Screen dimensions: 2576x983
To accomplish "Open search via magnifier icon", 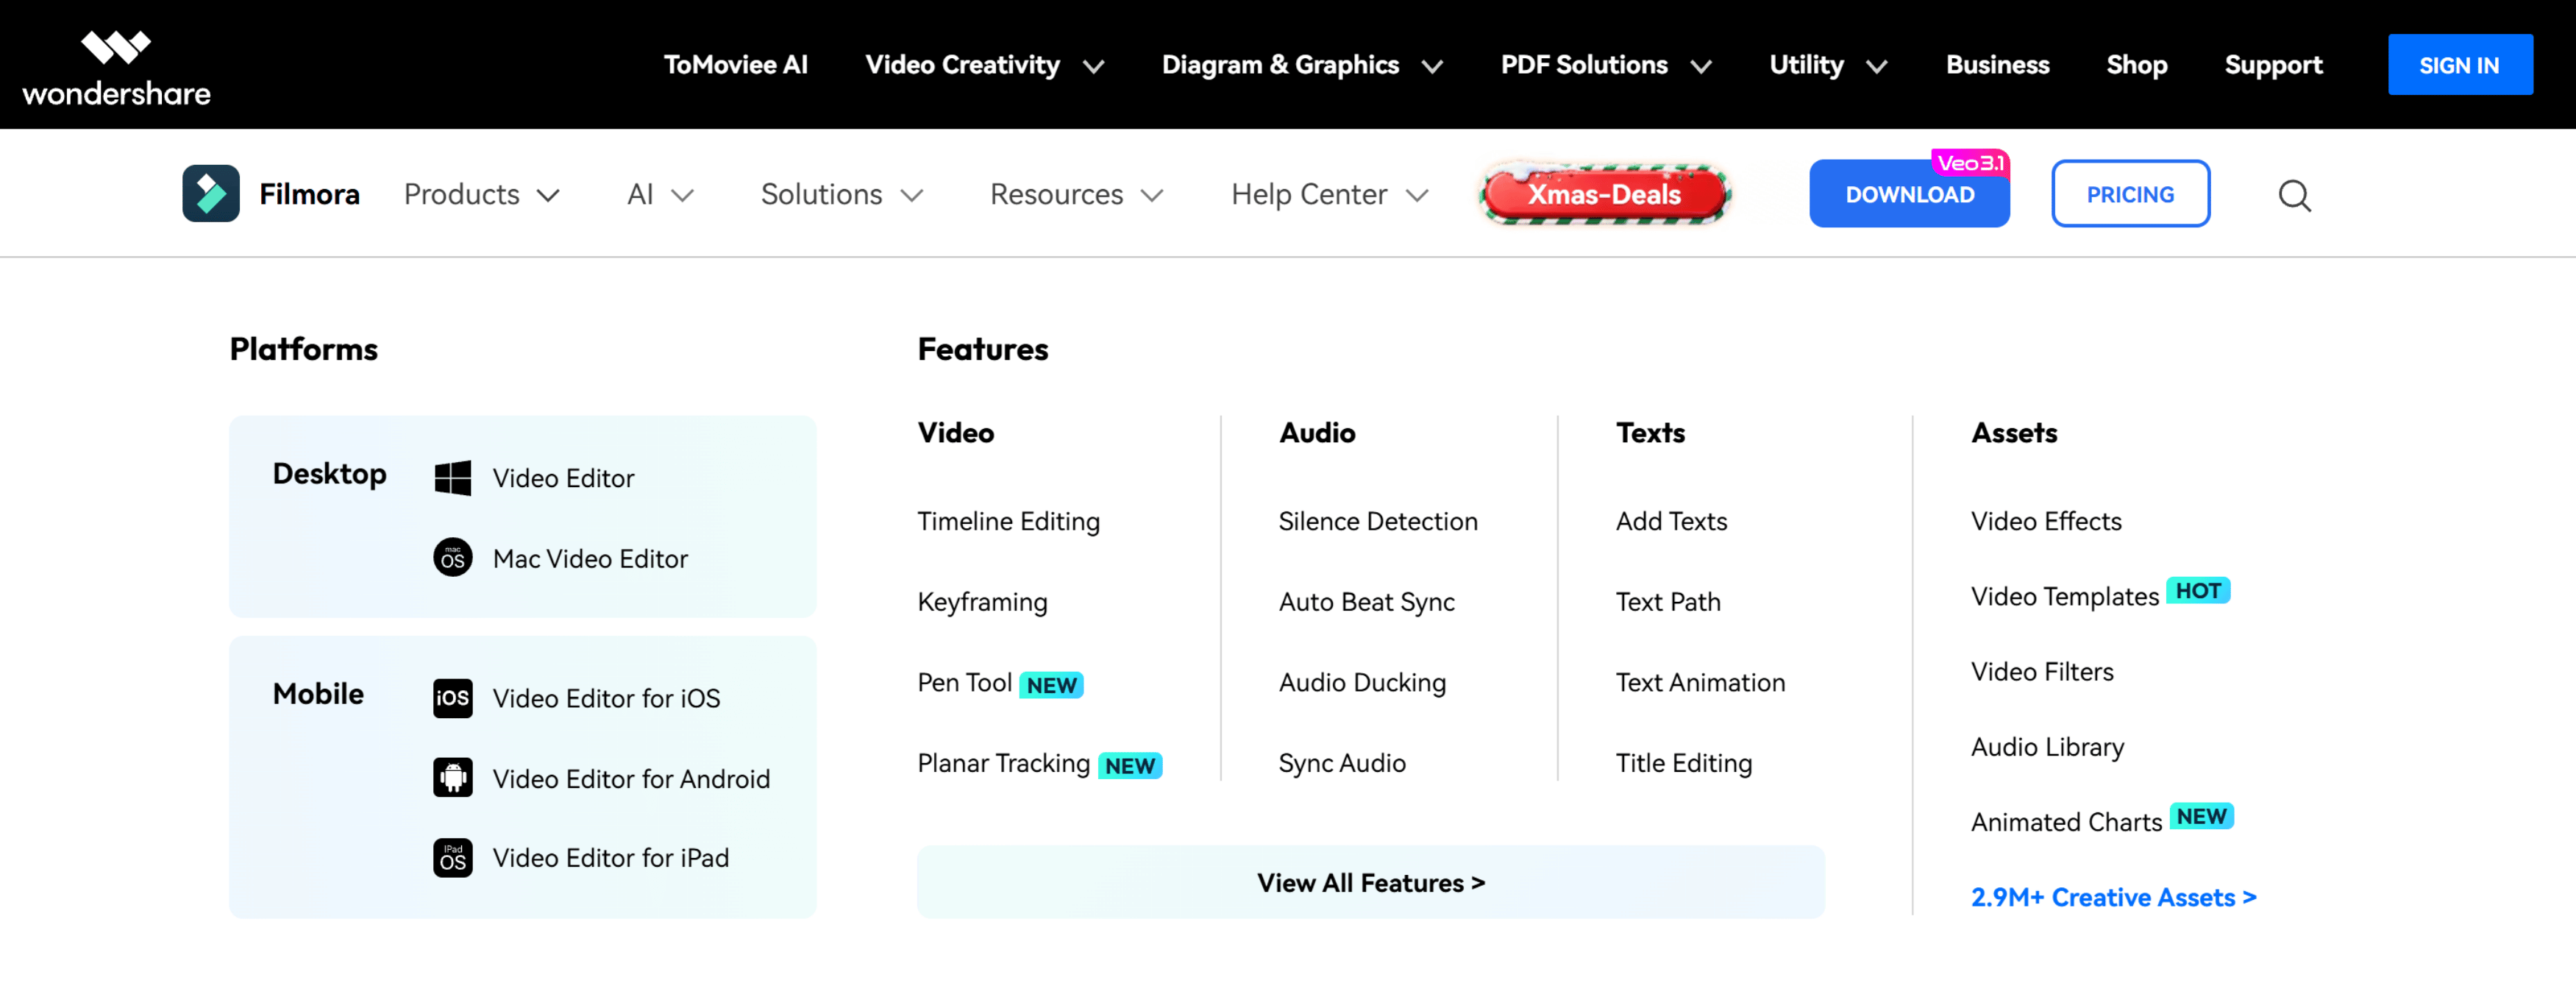I will [x=2294, y=195].
